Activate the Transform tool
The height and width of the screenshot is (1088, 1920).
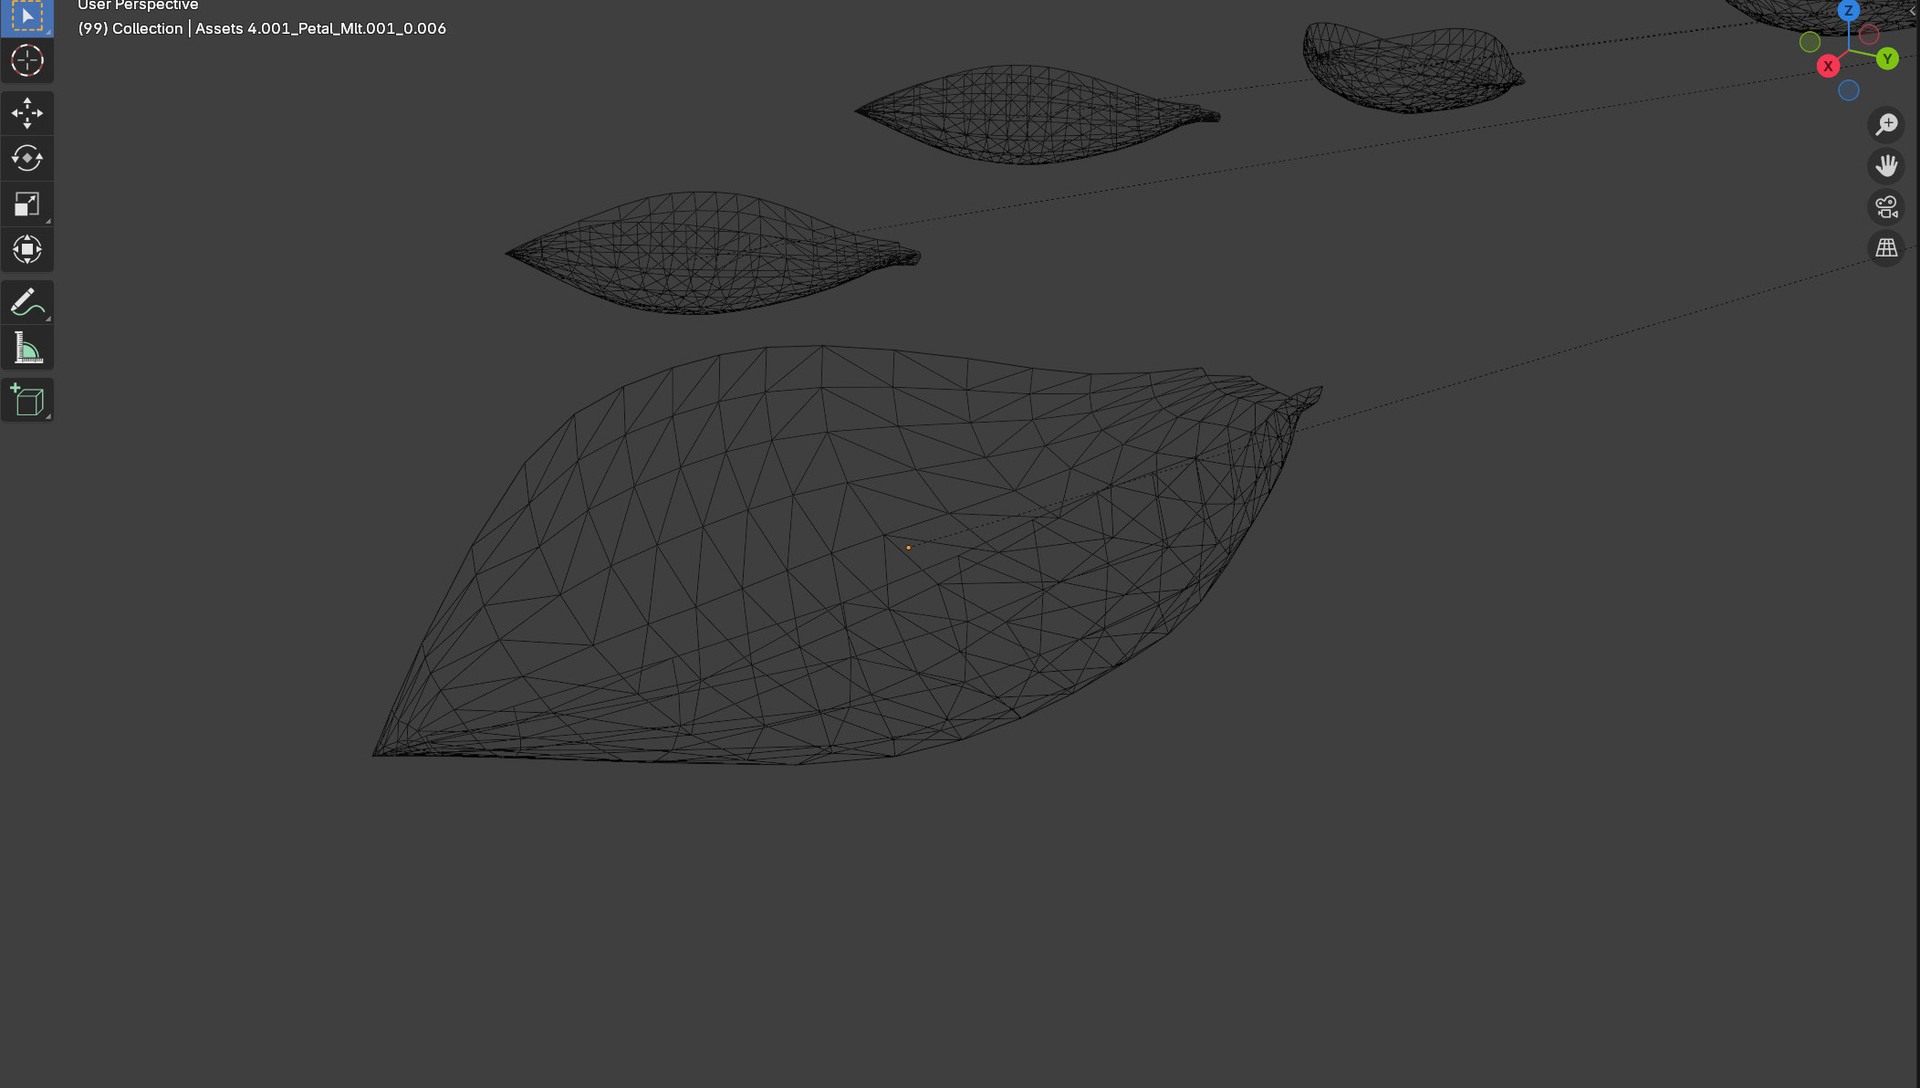pyautogui.click(x=27, y=249)
